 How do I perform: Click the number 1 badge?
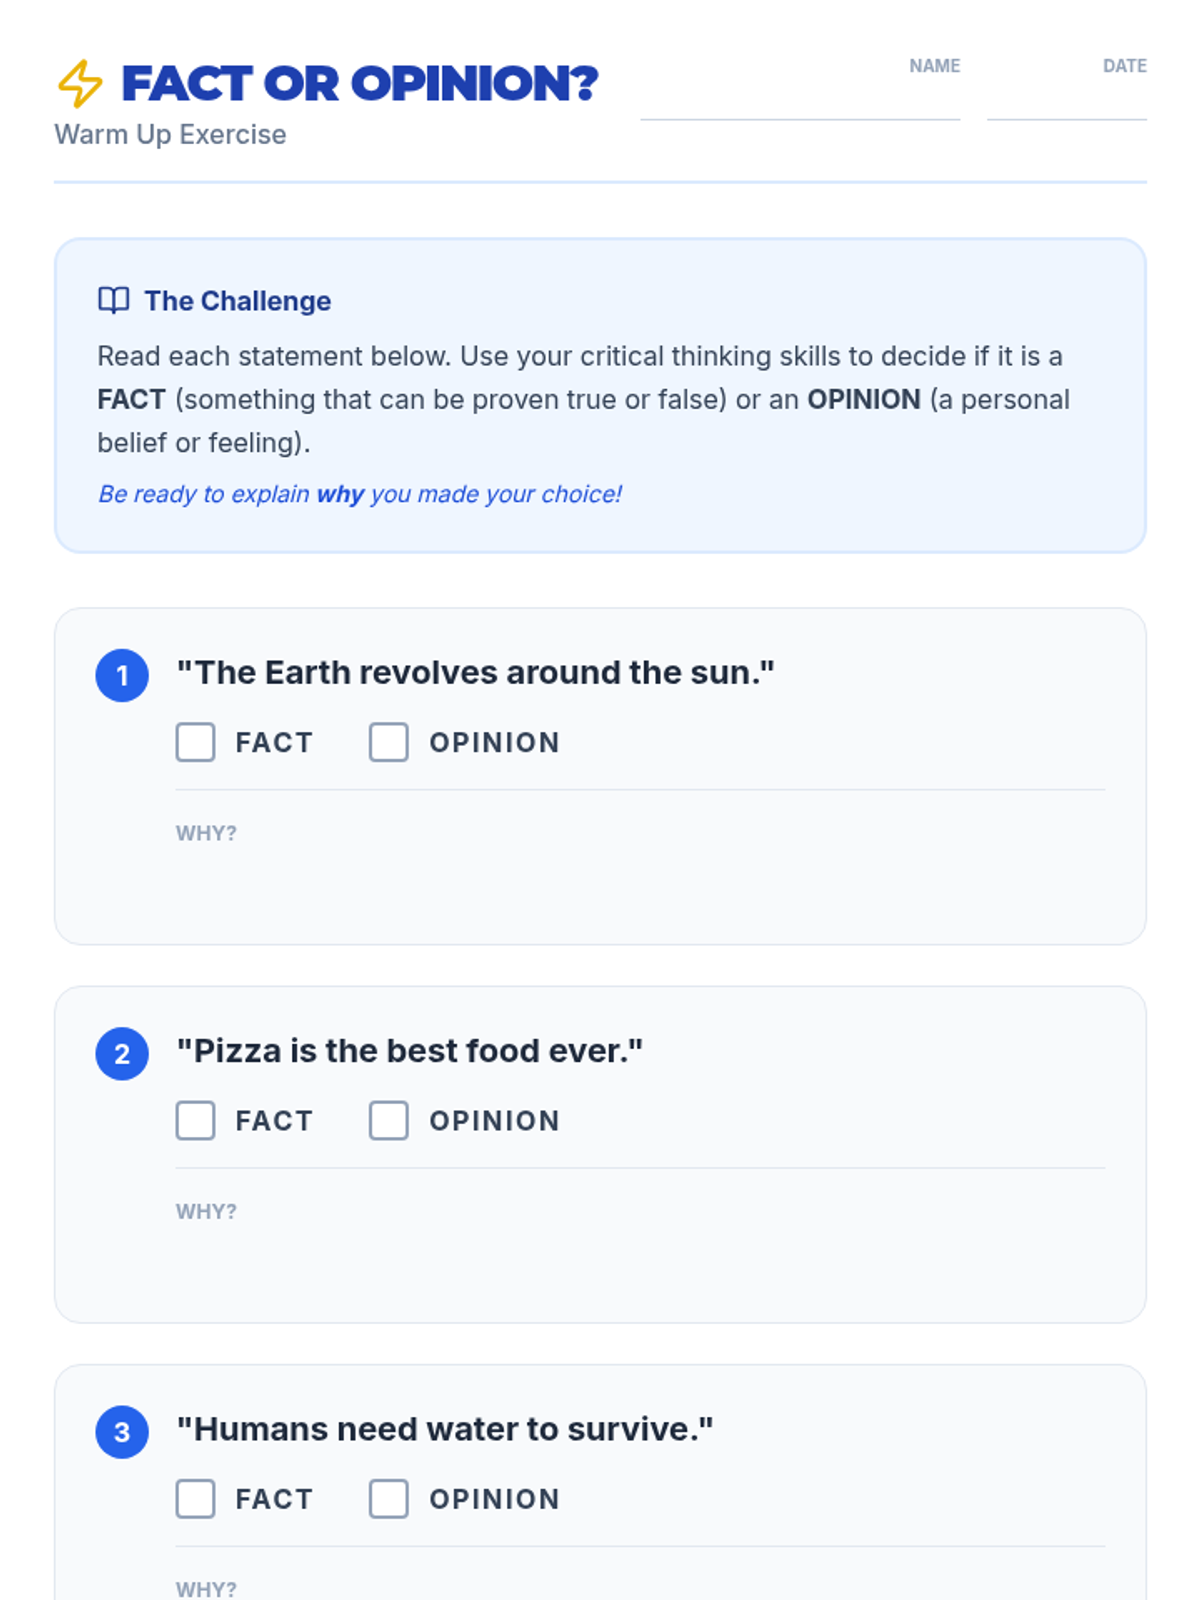(122, 676)
